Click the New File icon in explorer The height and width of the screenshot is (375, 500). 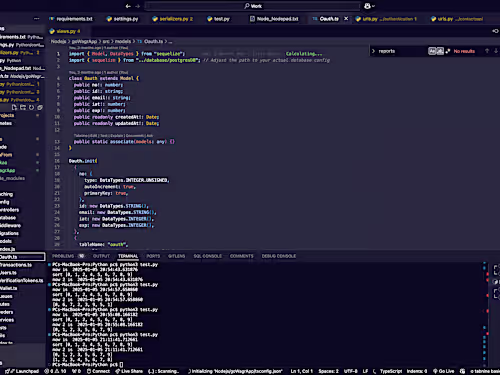click(x=14, y=107)
